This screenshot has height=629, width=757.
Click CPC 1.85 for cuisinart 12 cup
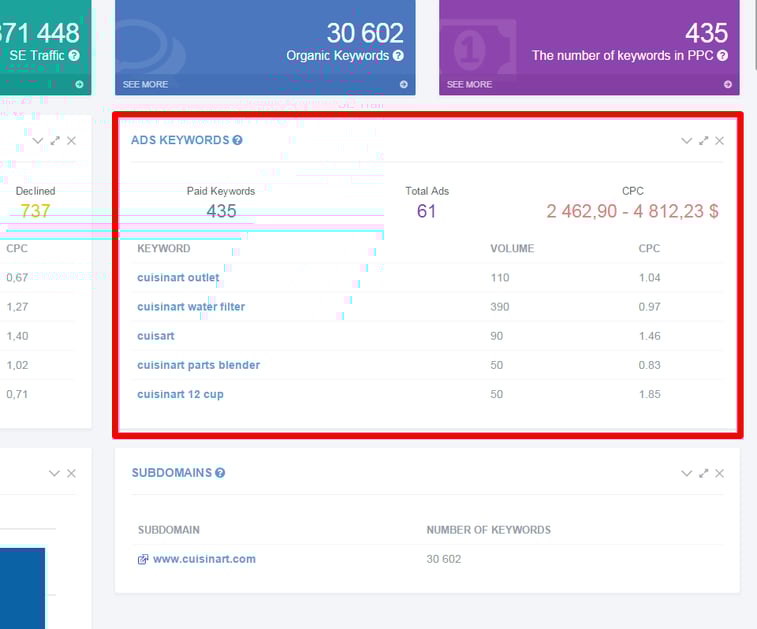(x=649, y=394)
